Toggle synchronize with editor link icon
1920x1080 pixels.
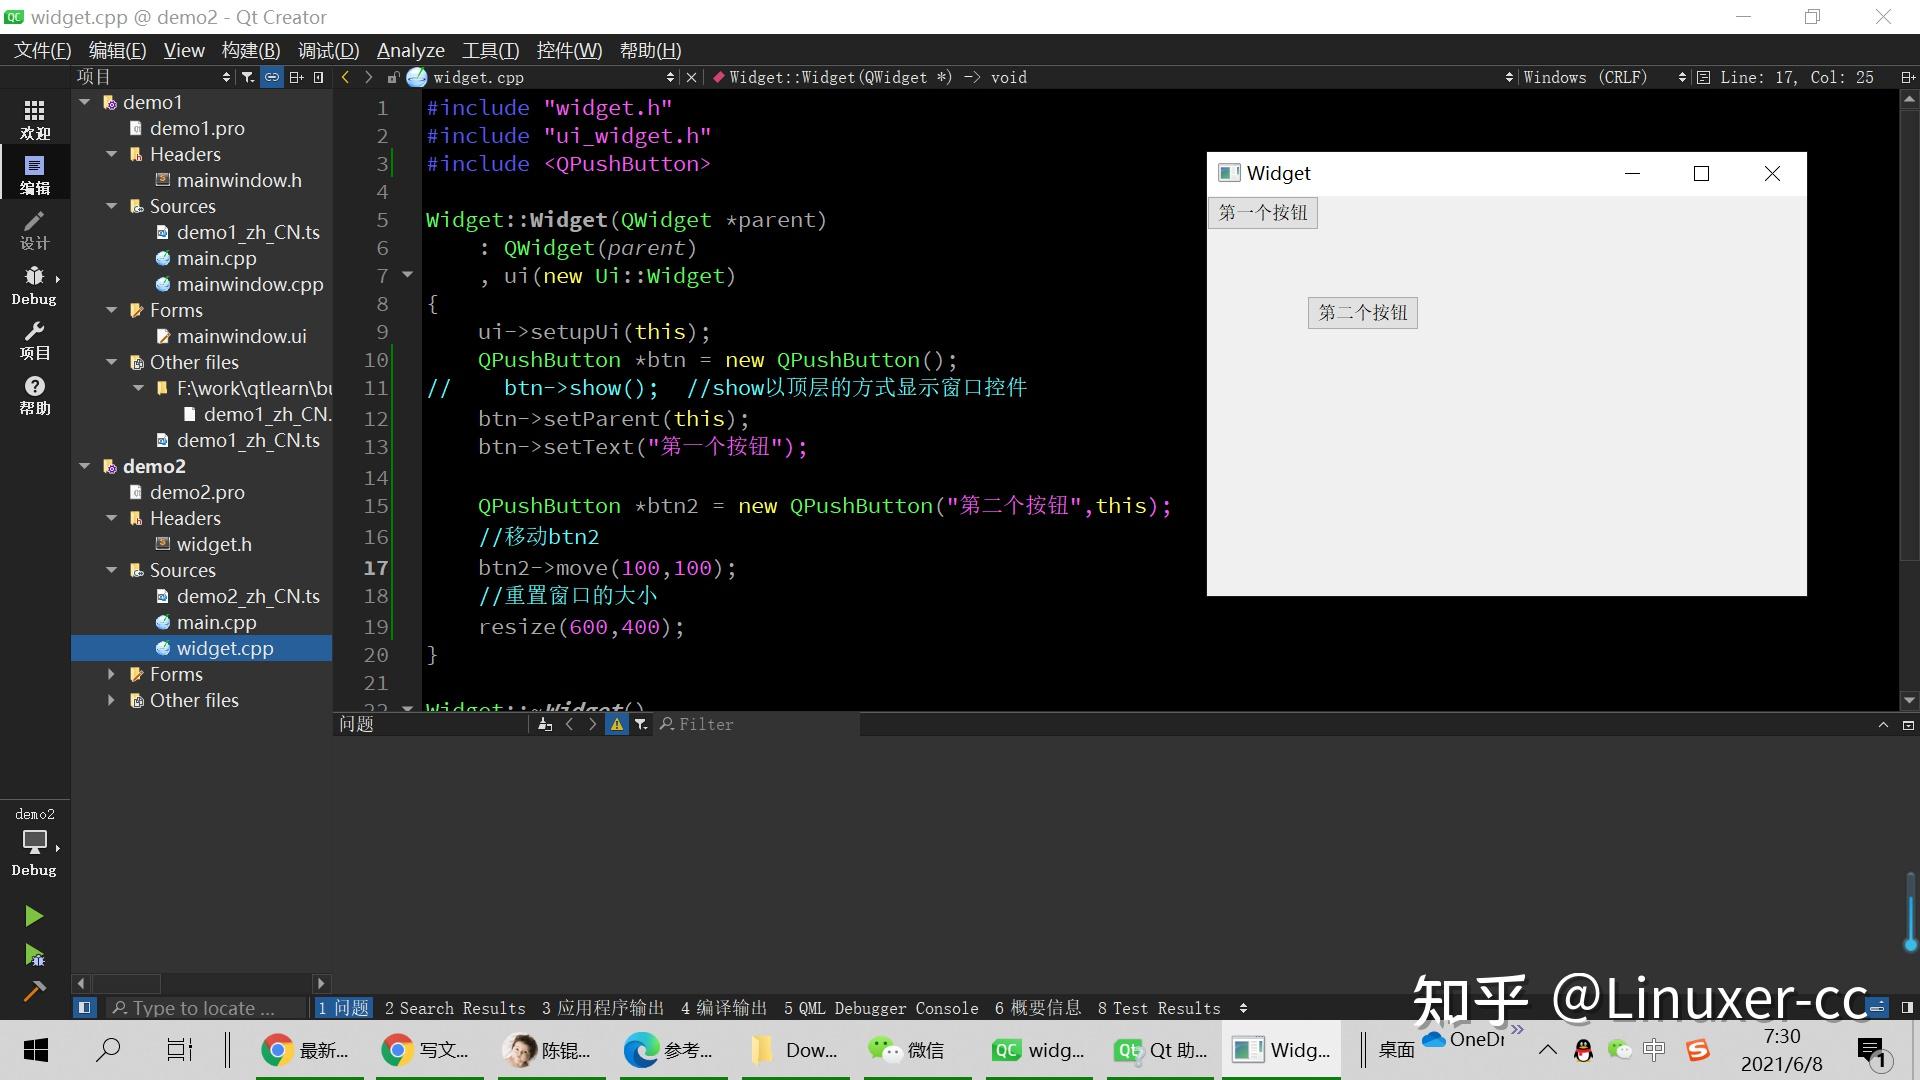click(271, 77)
